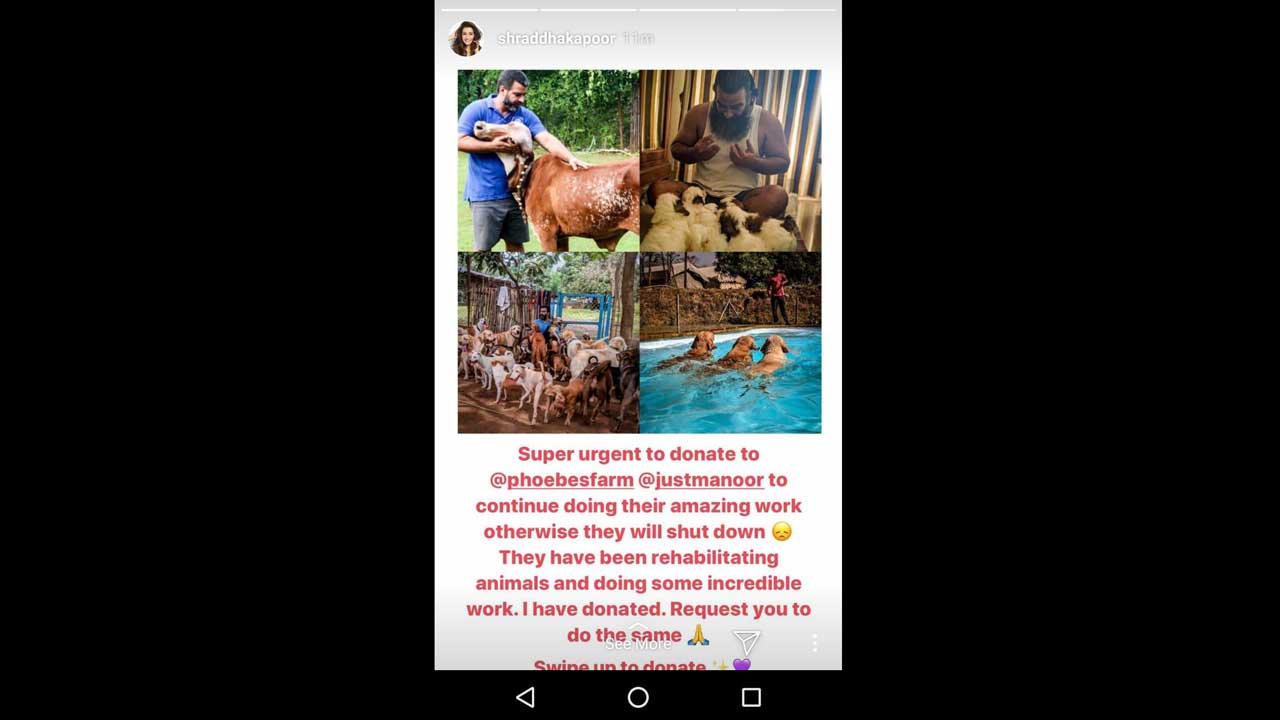The height and width of the screenshot is (720, 1280).
Task: Select the second story progress bar segment
Action: [x=588, y=10]
